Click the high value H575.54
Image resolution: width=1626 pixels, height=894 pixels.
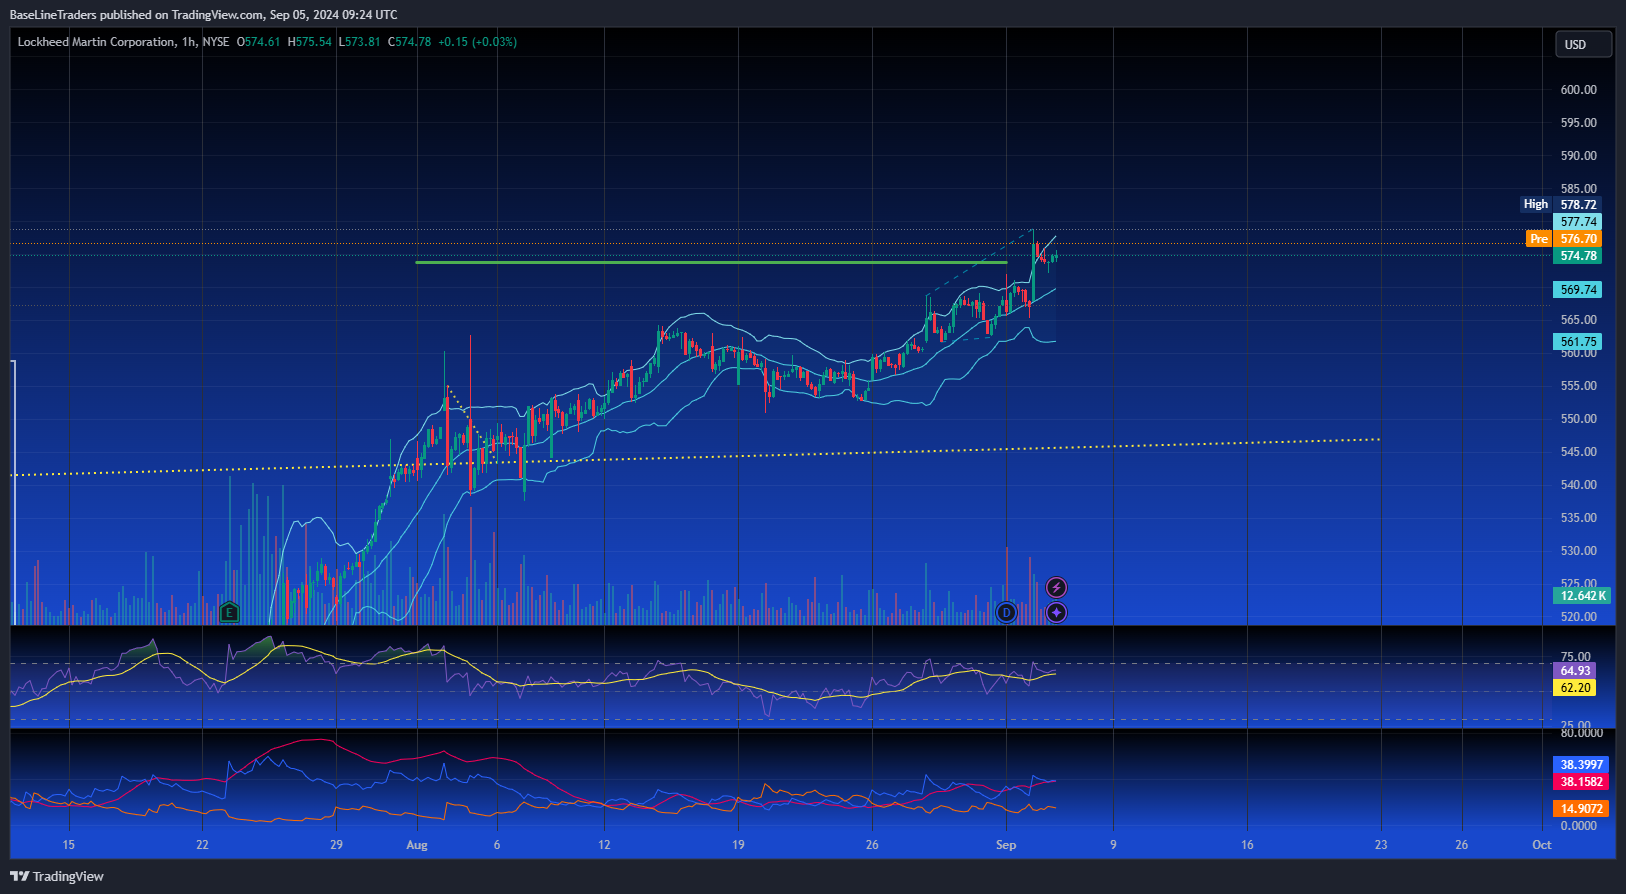tap(310, 42)
